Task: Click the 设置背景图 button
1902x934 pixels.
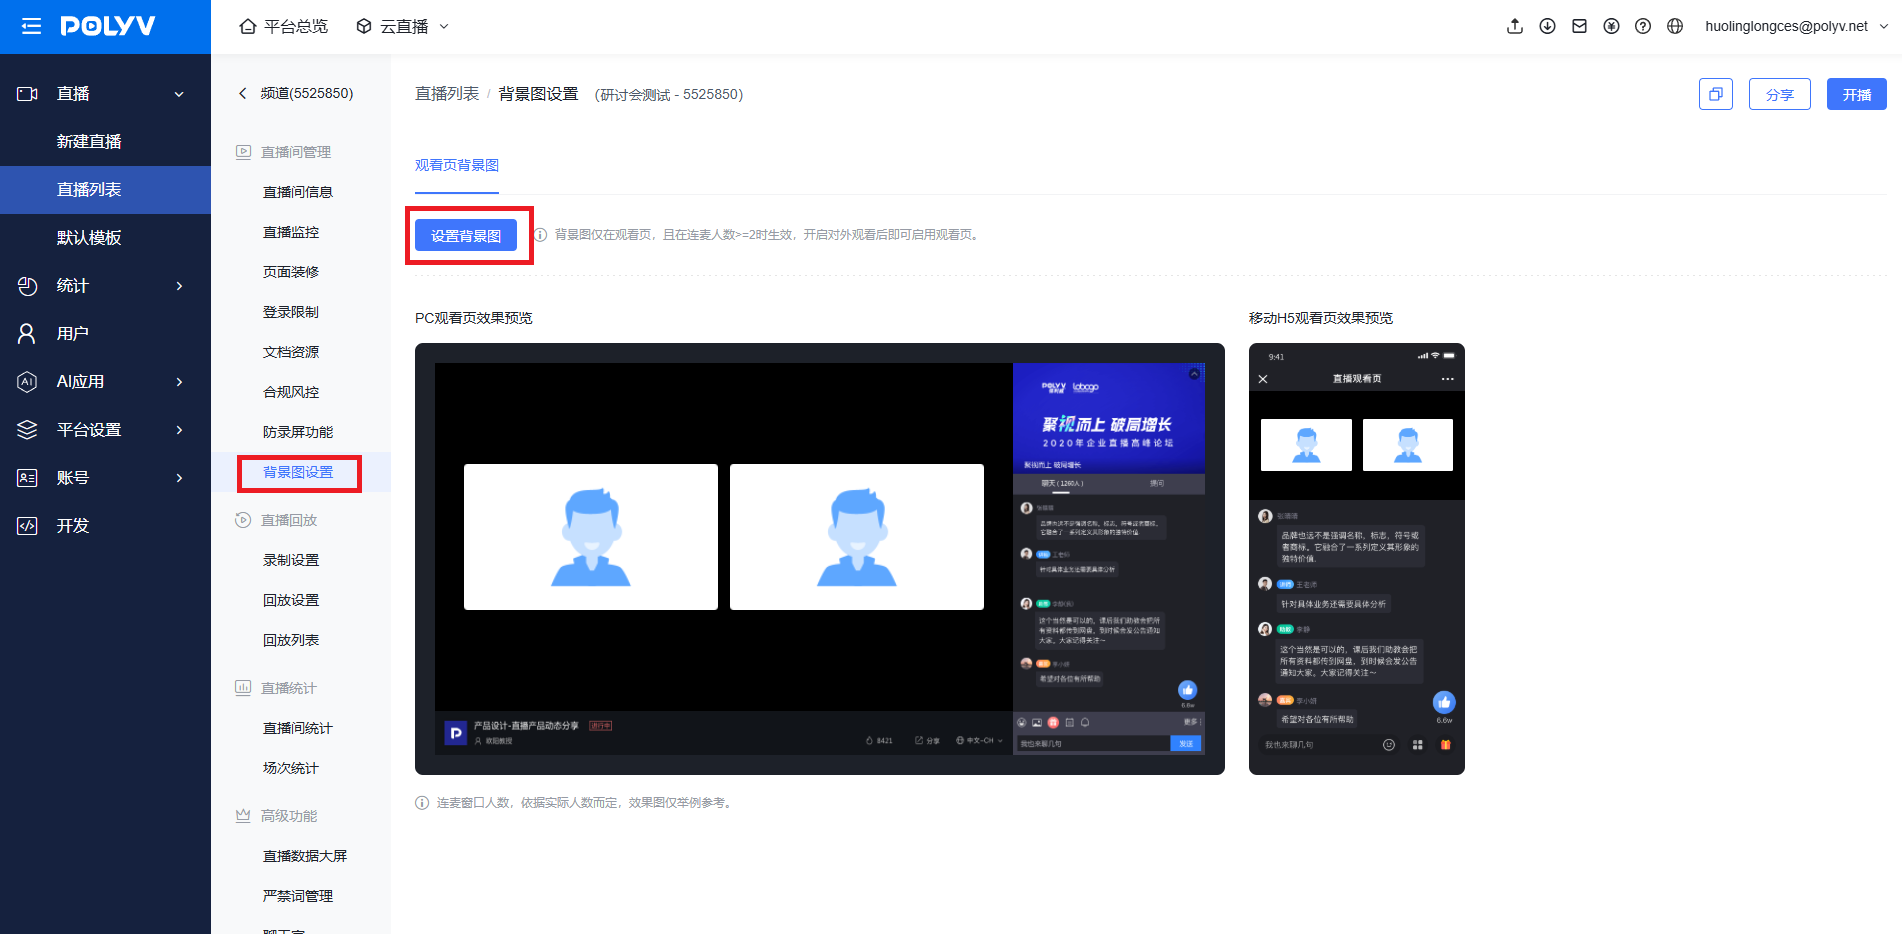Action: coord(466,236)
